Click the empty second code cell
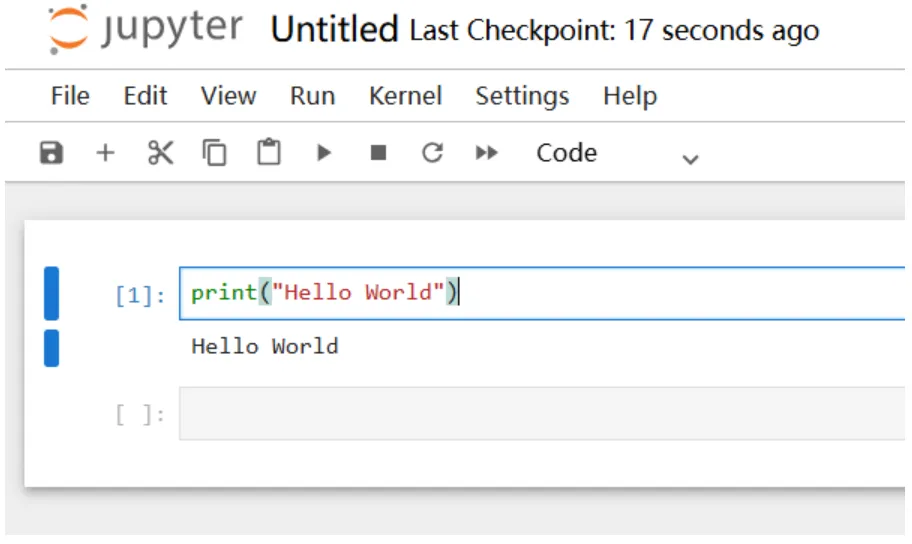912x544 pixels. click(540, 414)
